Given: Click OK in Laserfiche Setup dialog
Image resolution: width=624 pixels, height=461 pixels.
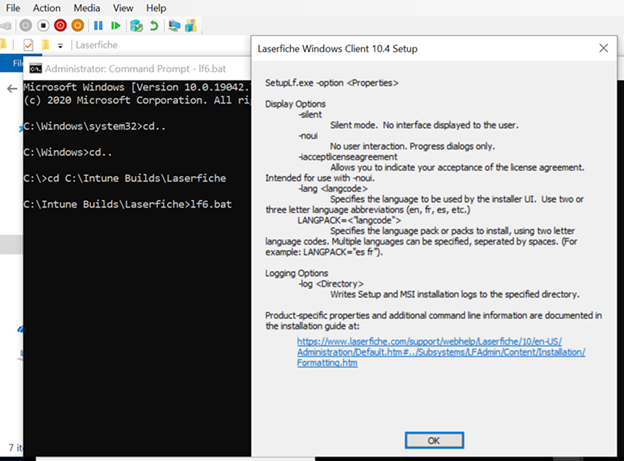Looking at the screenshot, I should pos(434,440).
